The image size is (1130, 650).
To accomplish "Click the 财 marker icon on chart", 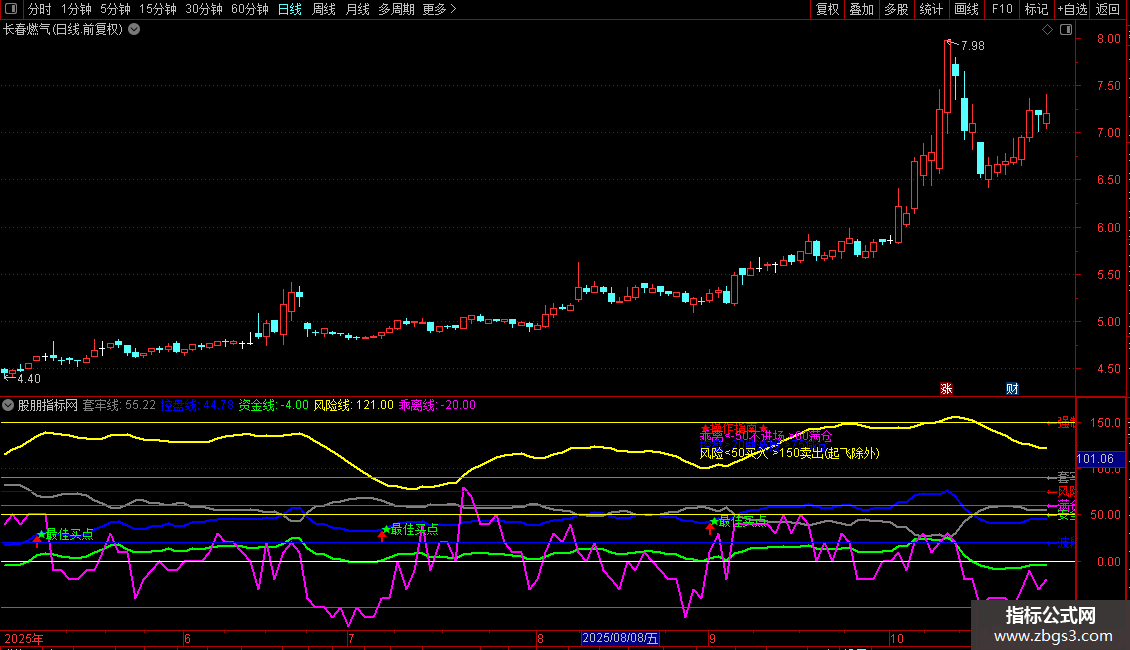I will [1012, 388].
